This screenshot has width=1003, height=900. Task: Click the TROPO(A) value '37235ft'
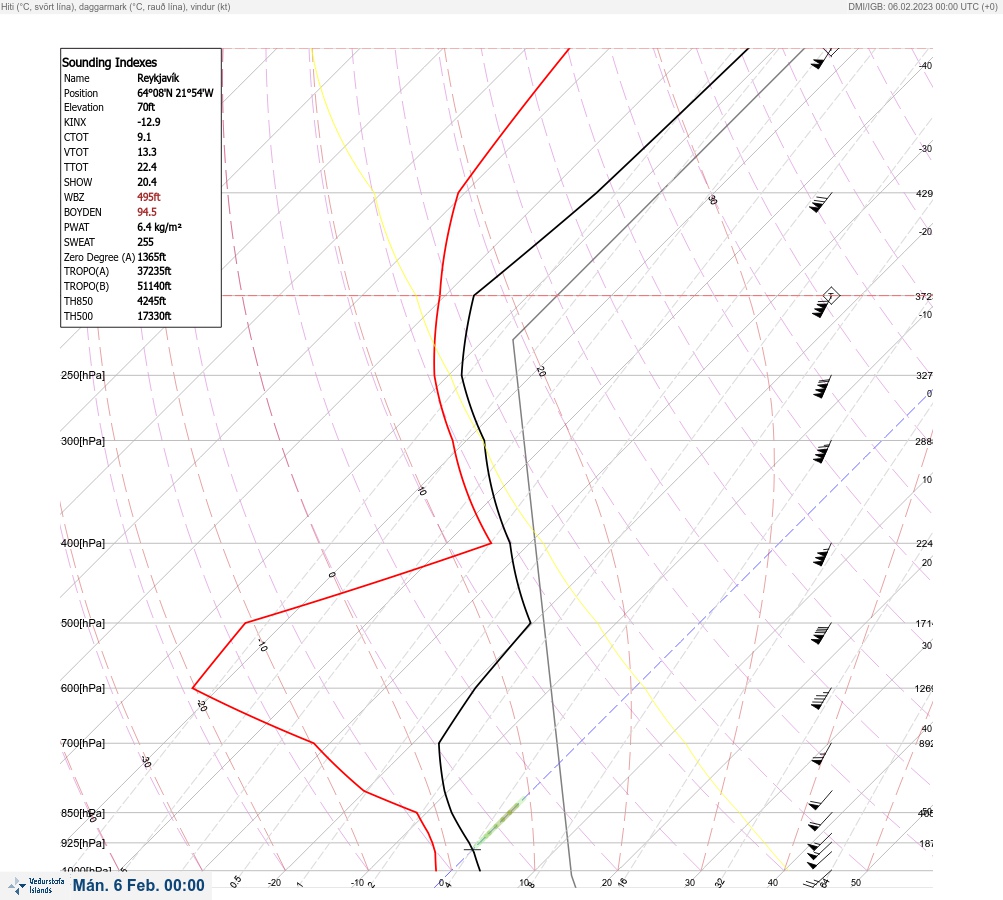point(154,271)
